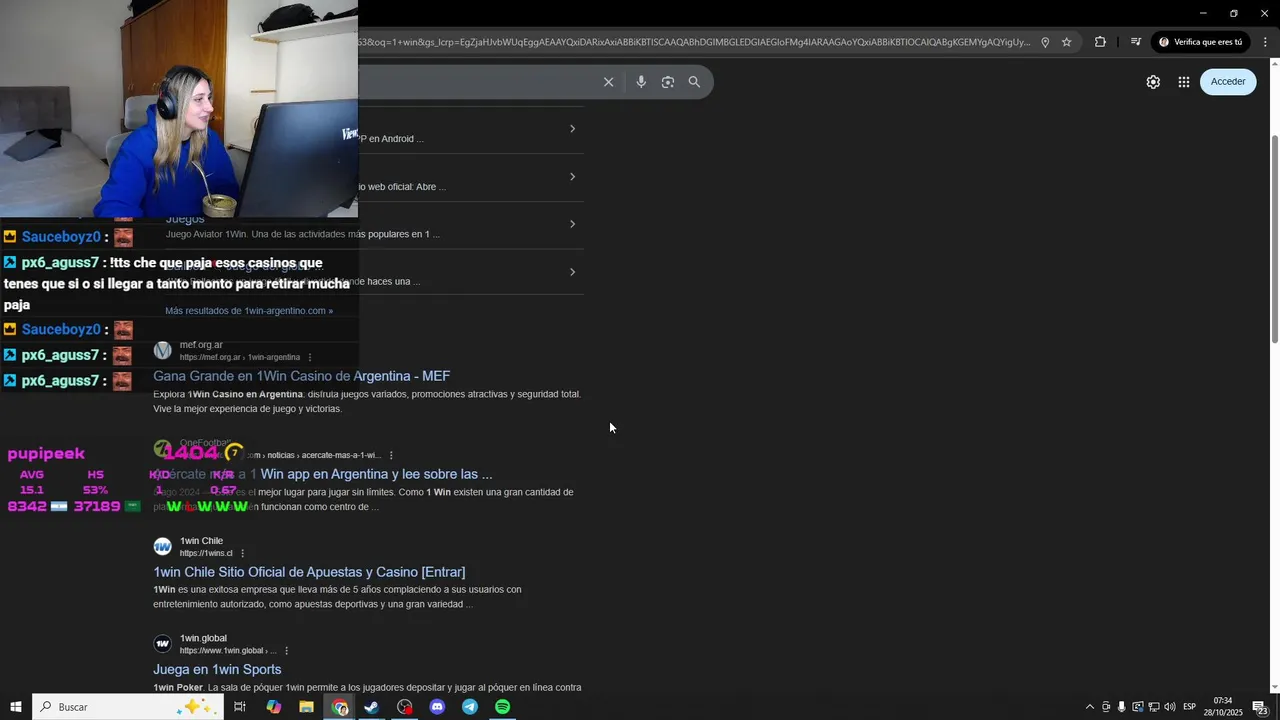Open Task View on the taskbar
This screenshot has height=720, width=1280.
pos(240,707)
